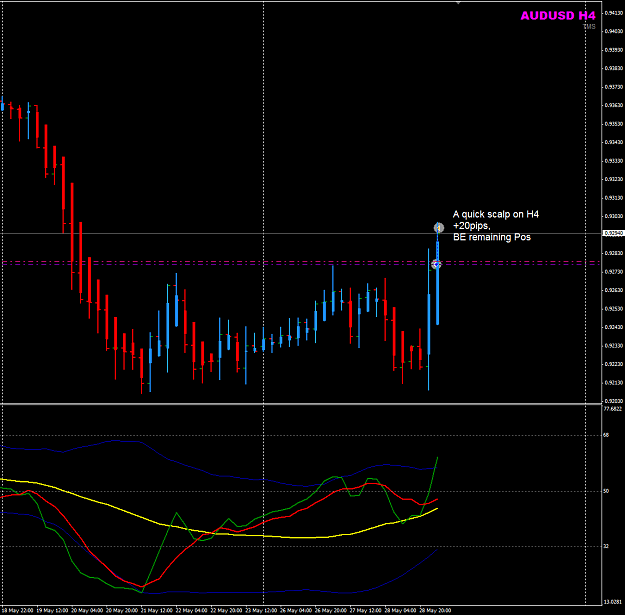Click the 0.93630 price scale label
This screenshot has width=625, height=615.
click(613, 105)
